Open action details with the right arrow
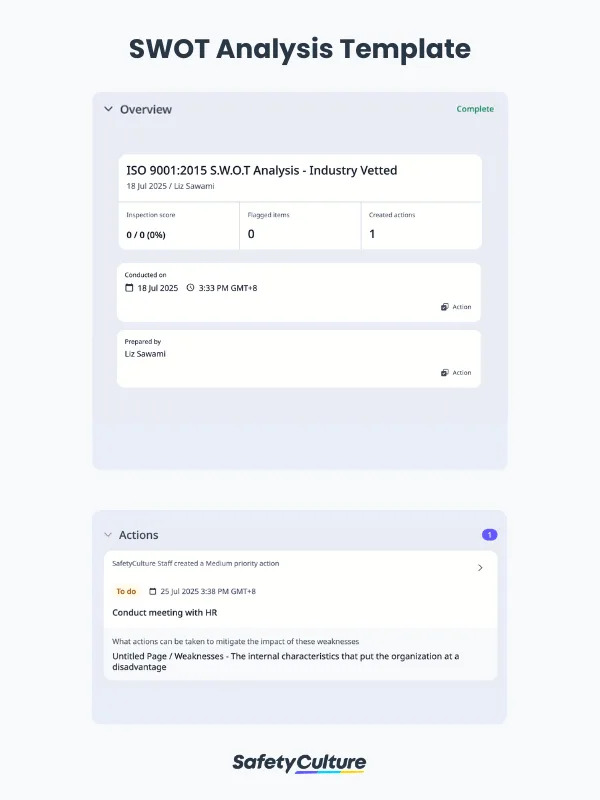Viewport: 600px width, 800px height. click(480, 568)
